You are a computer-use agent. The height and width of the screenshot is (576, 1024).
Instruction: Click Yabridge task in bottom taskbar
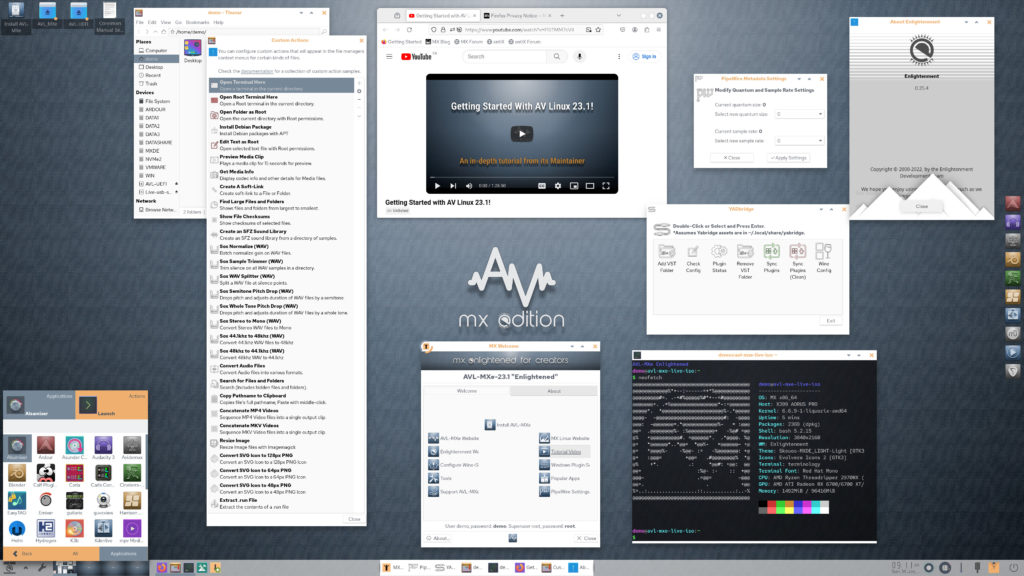pyautogui.click(x=445, y=568)
